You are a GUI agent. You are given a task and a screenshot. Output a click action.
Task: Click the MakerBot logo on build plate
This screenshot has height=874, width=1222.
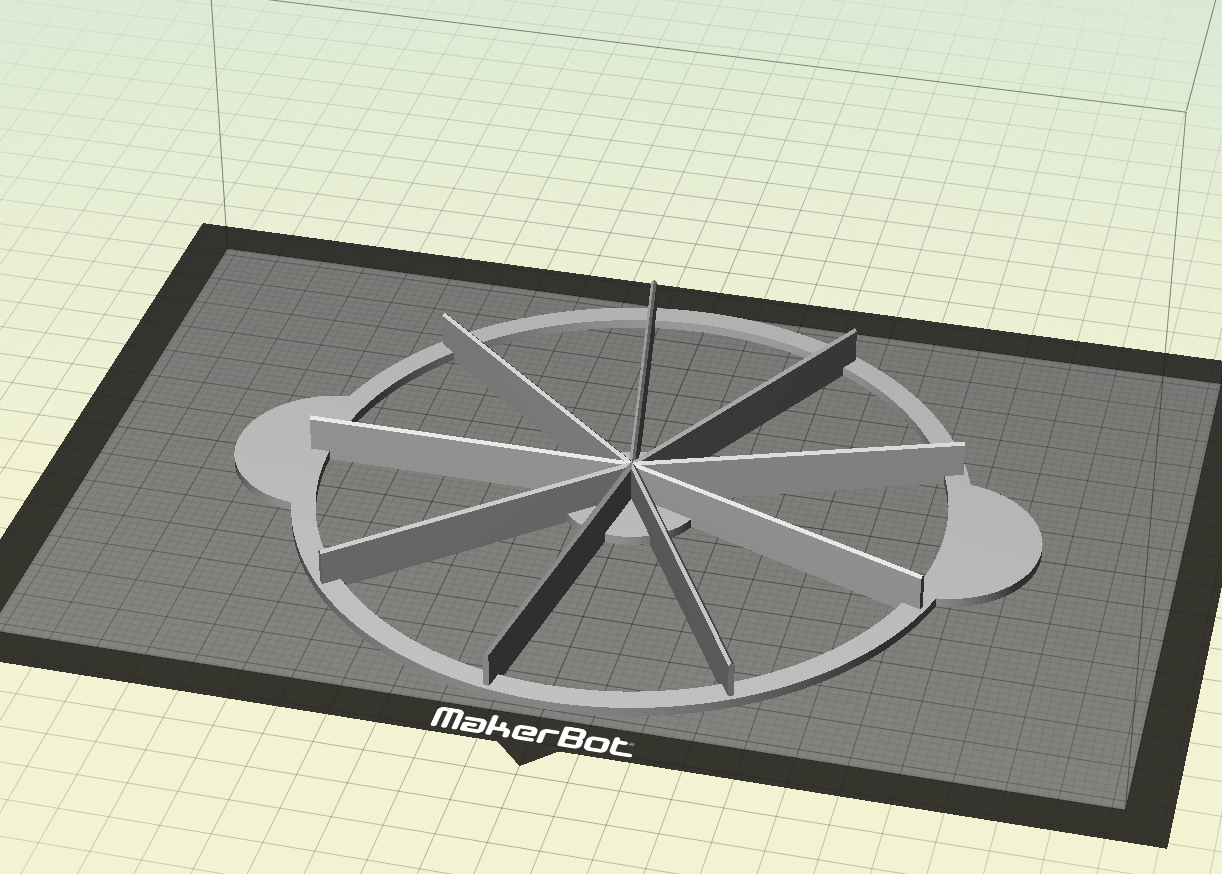click(x=531, y=732)
